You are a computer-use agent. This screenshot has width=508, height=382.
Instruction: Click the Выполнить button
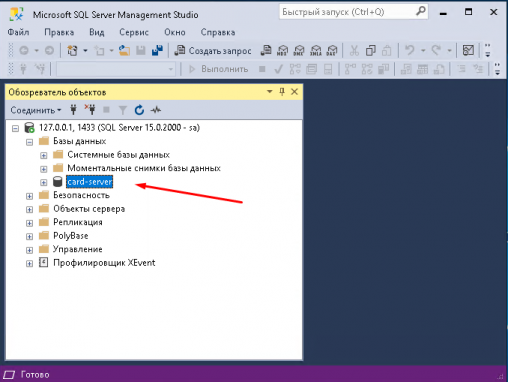point(219,69)
